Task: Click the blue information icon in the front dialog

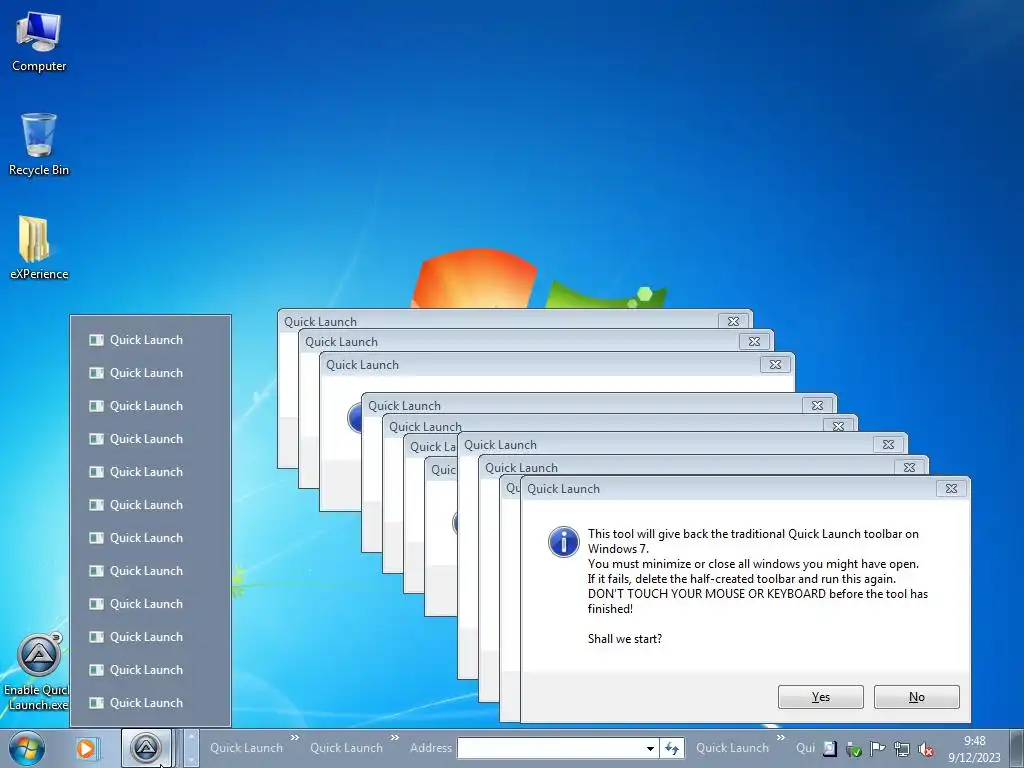Action: 563,542
